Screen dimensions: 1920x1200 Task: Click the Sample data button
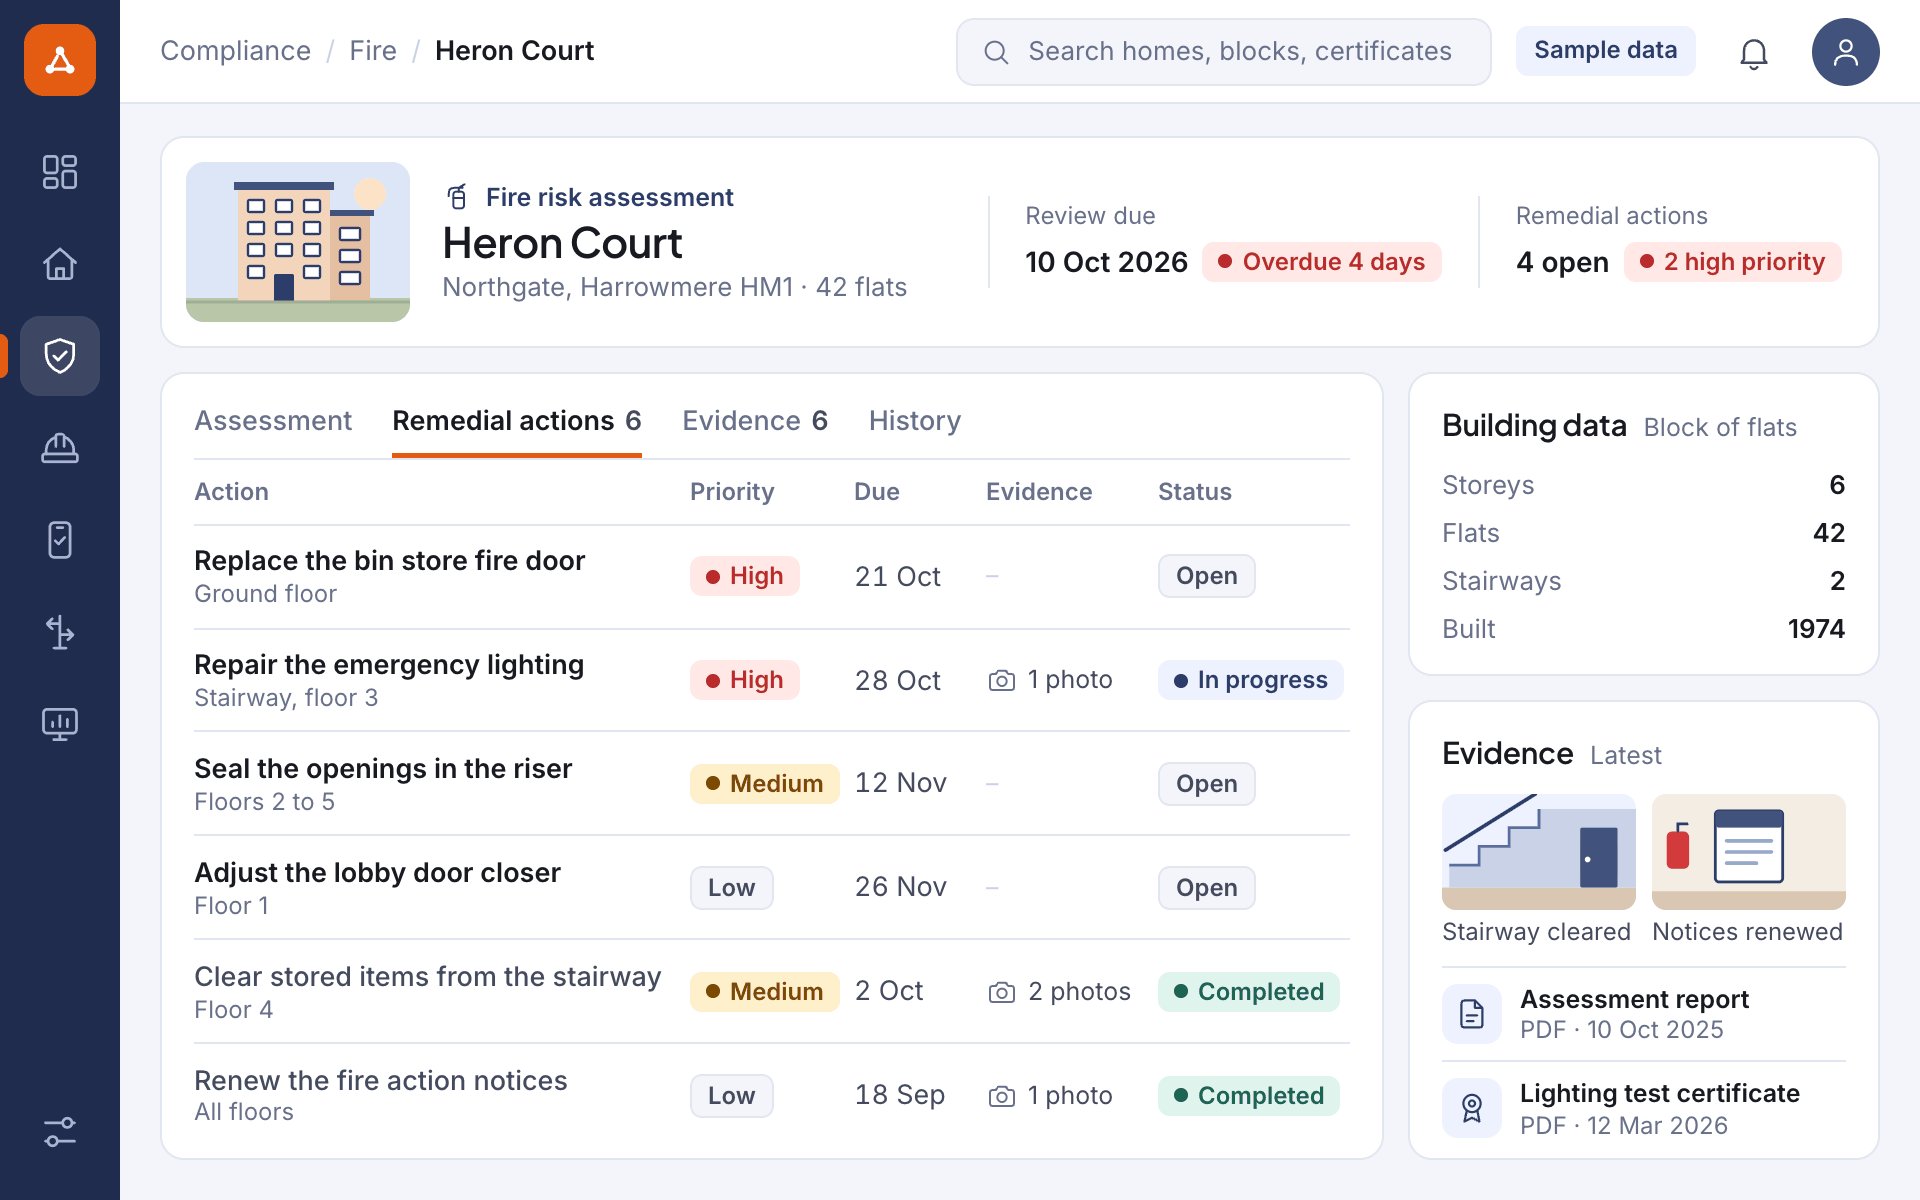(1606, 51)
